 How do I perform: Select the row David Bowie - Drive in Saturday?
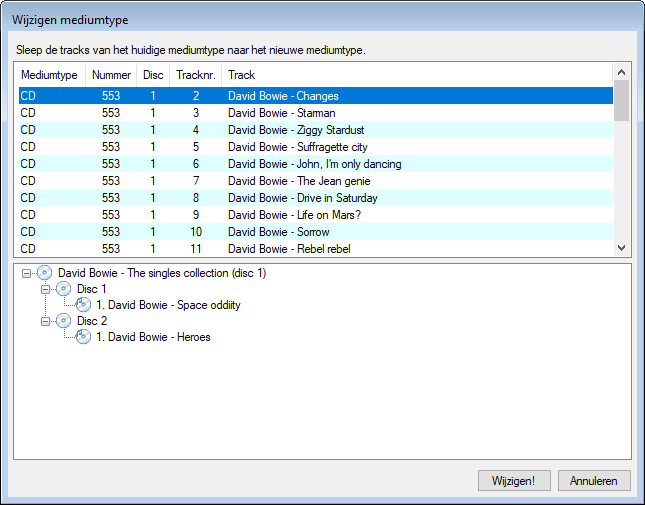coord(316,198)
